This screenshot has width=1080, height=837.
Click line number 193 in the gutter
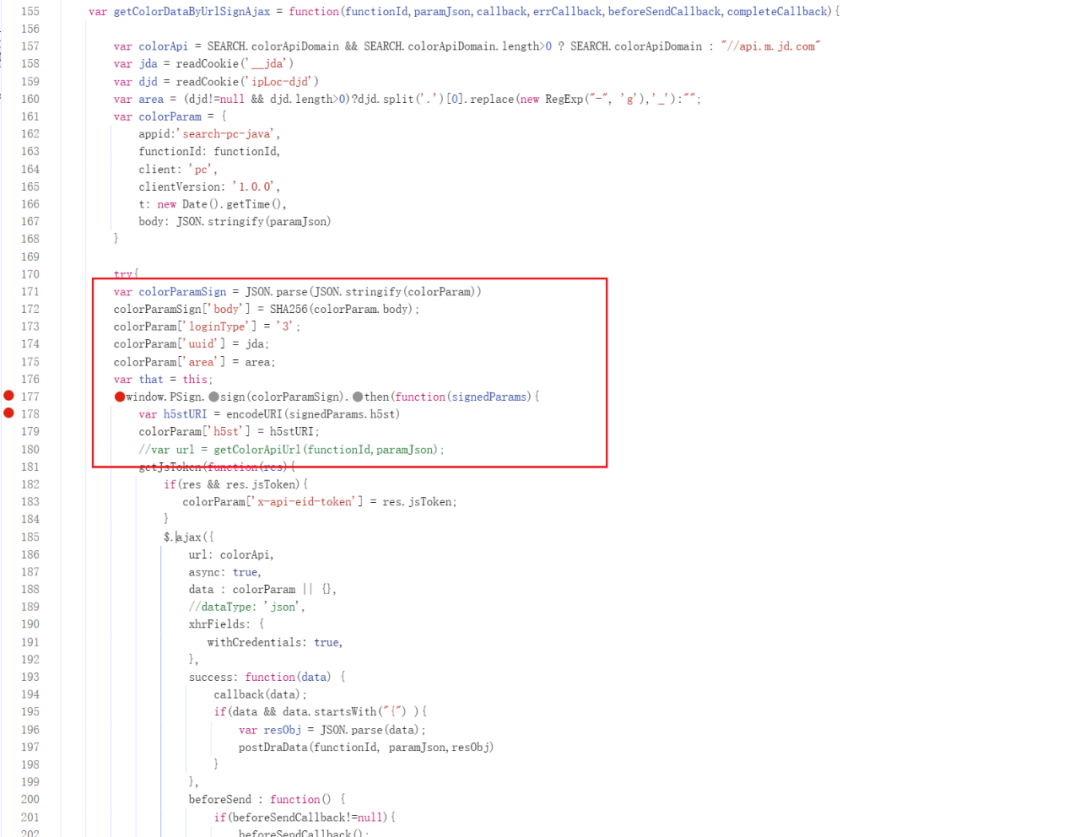pyautogui.click(x=30, y=677)
